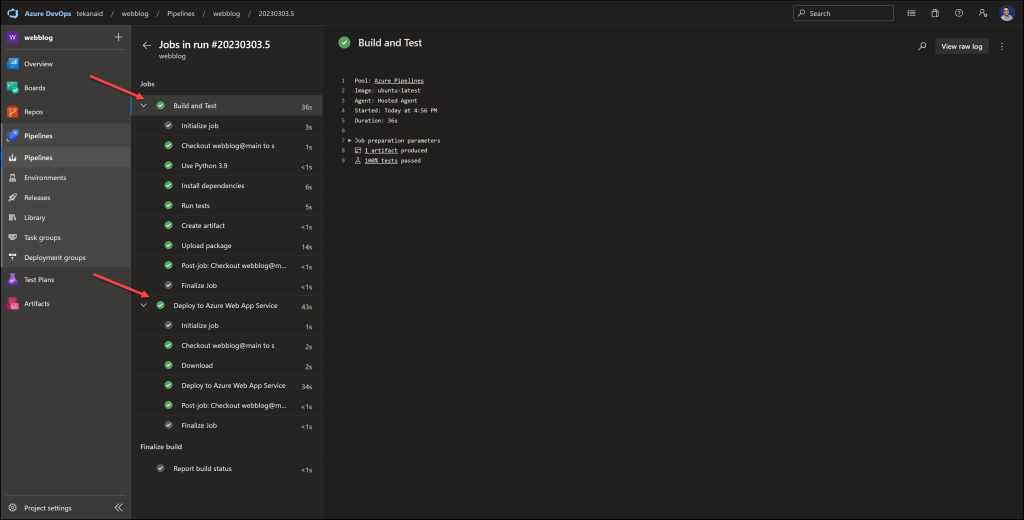
Task: Click 20230303.5 in the breadcrumb
Action: [276, 13]
